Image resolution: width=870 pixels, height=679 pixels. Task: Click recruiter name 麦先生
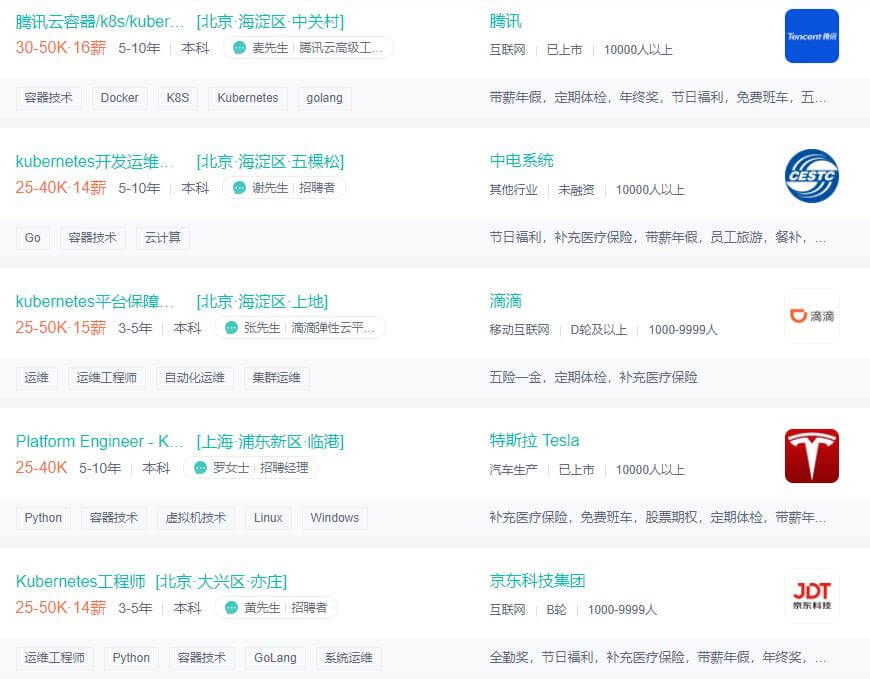pyautogui.click(x=270, y=48)
